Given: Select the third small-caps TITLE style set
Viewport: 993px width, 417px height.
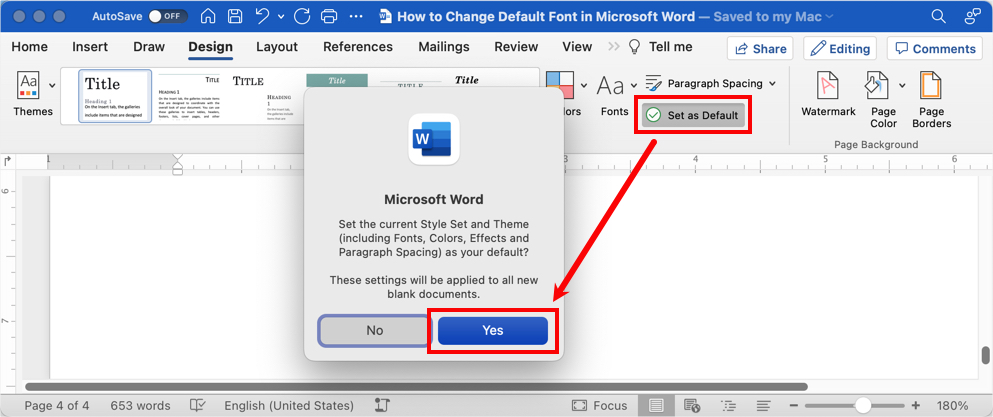Looking at the screenshot, I should [x=262, y=96].
